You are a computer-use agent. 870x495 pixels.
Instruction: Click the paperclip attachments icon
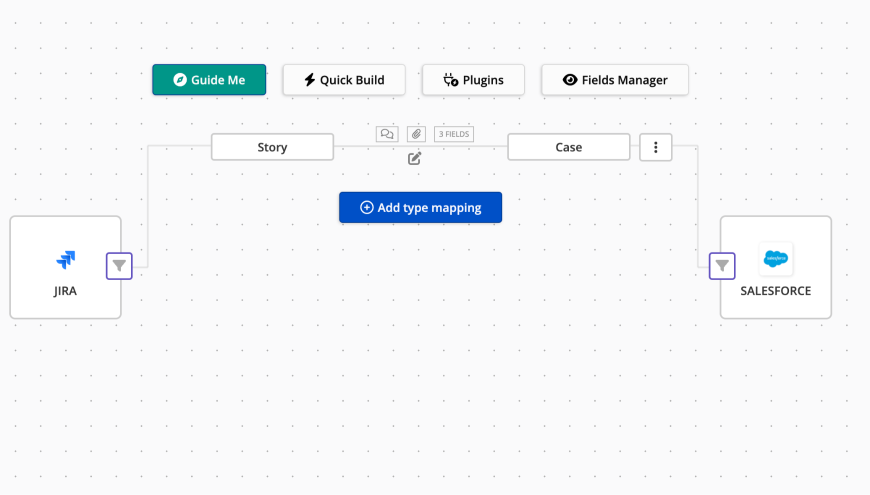coord(416,134)
